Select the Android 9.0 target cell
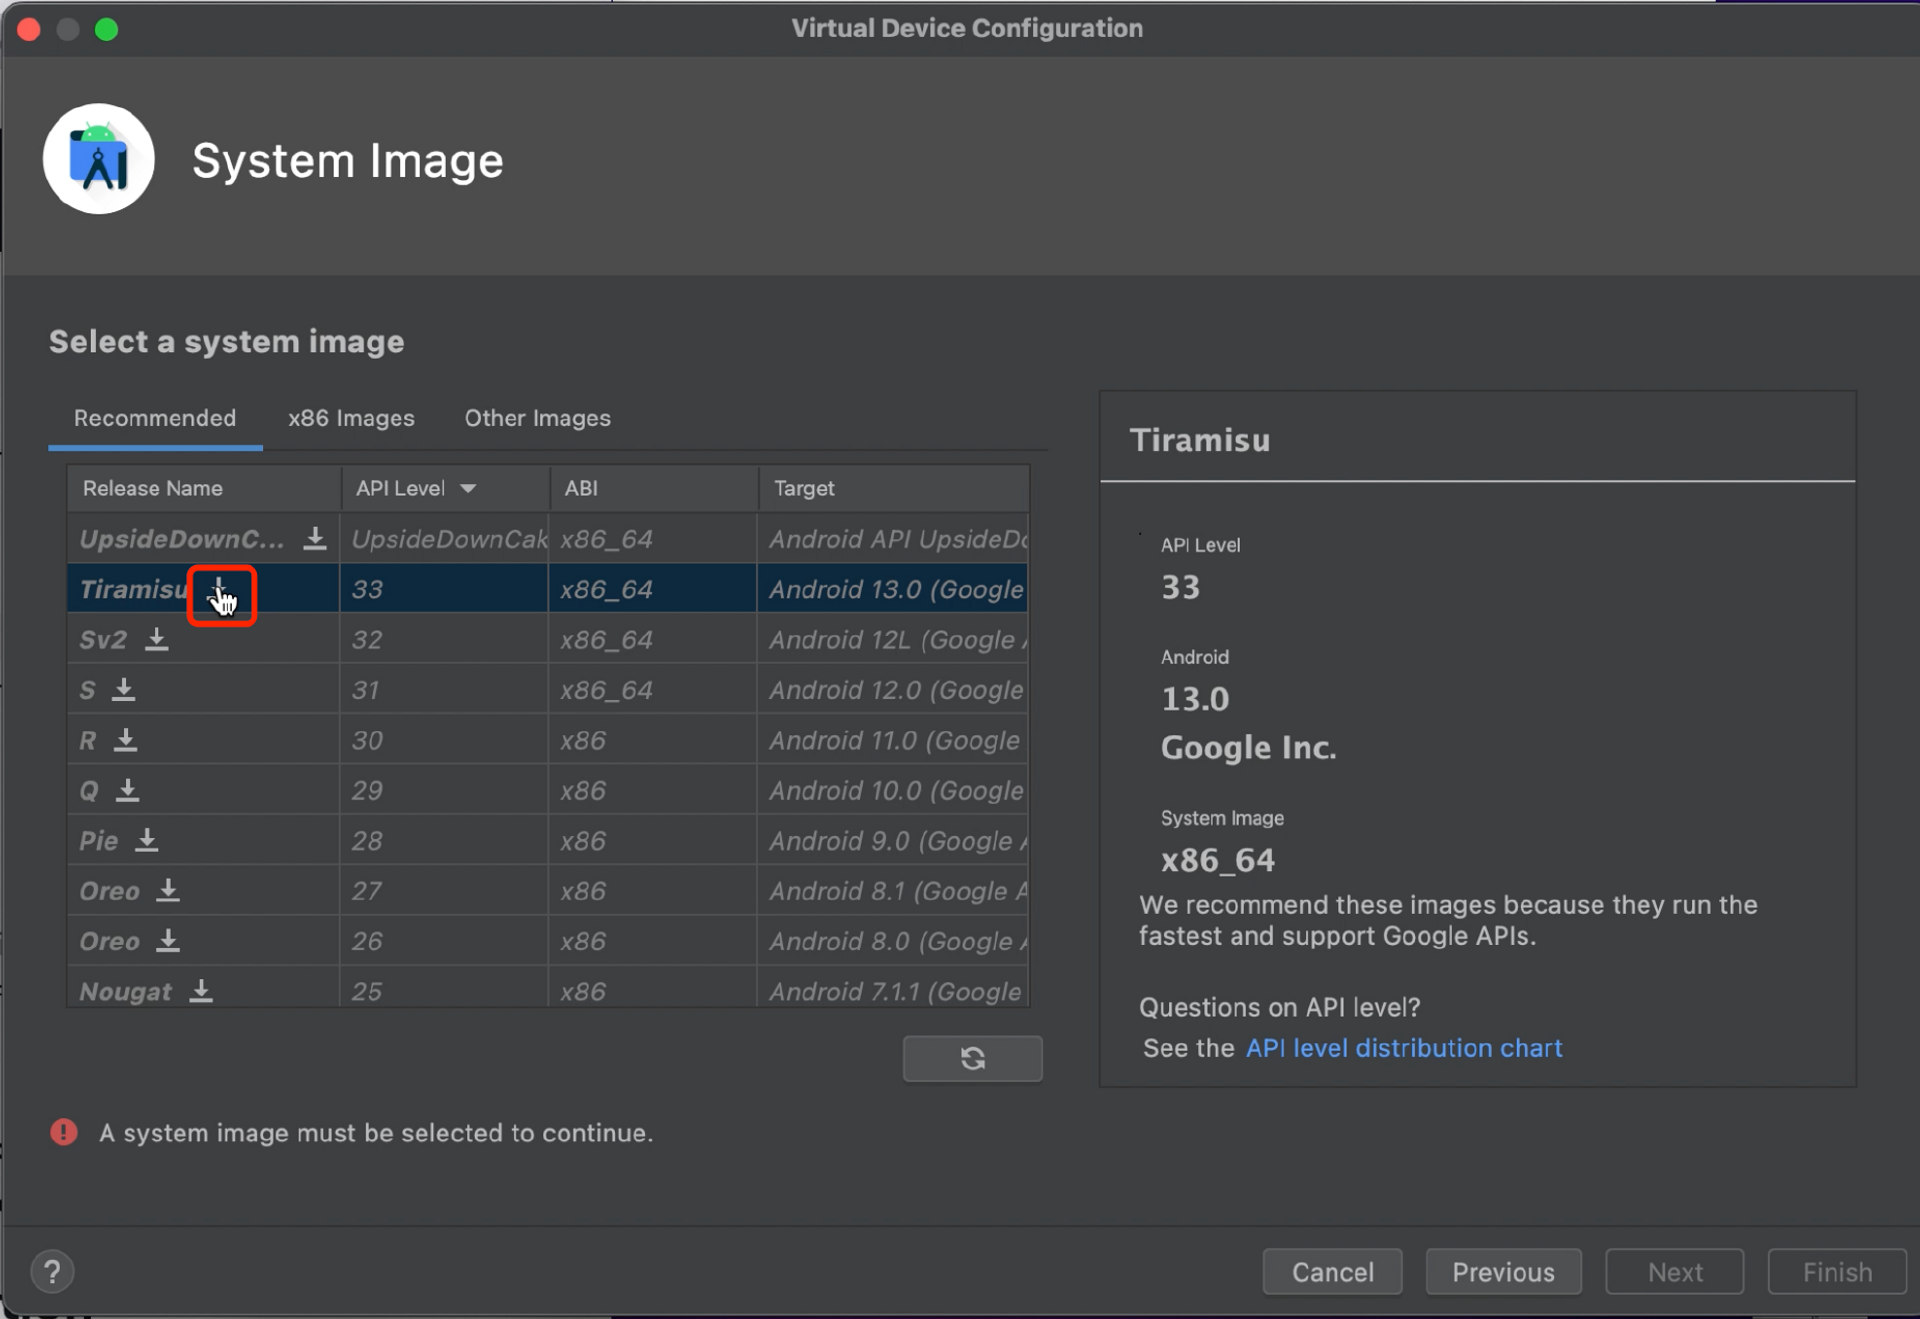This screenshot has height=1319, width=1920. [894, 841]
